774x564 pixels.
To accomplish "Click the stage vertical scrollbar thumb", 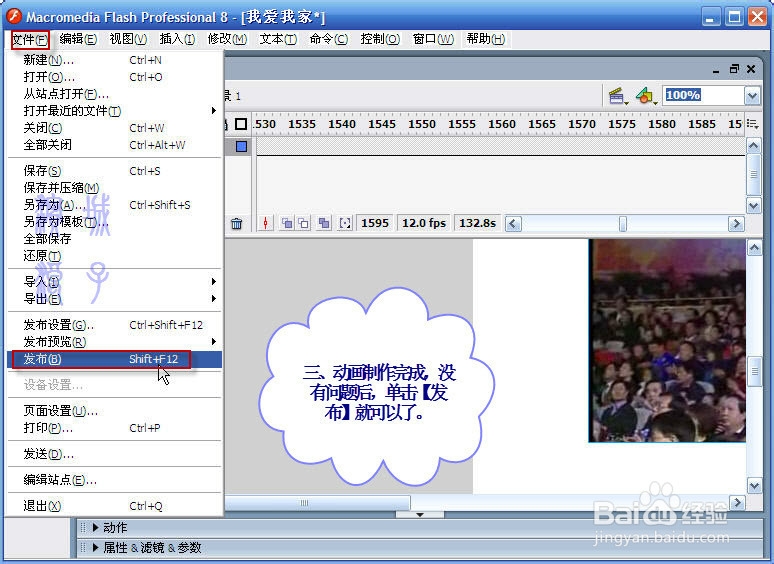I will tap(754, 371).
